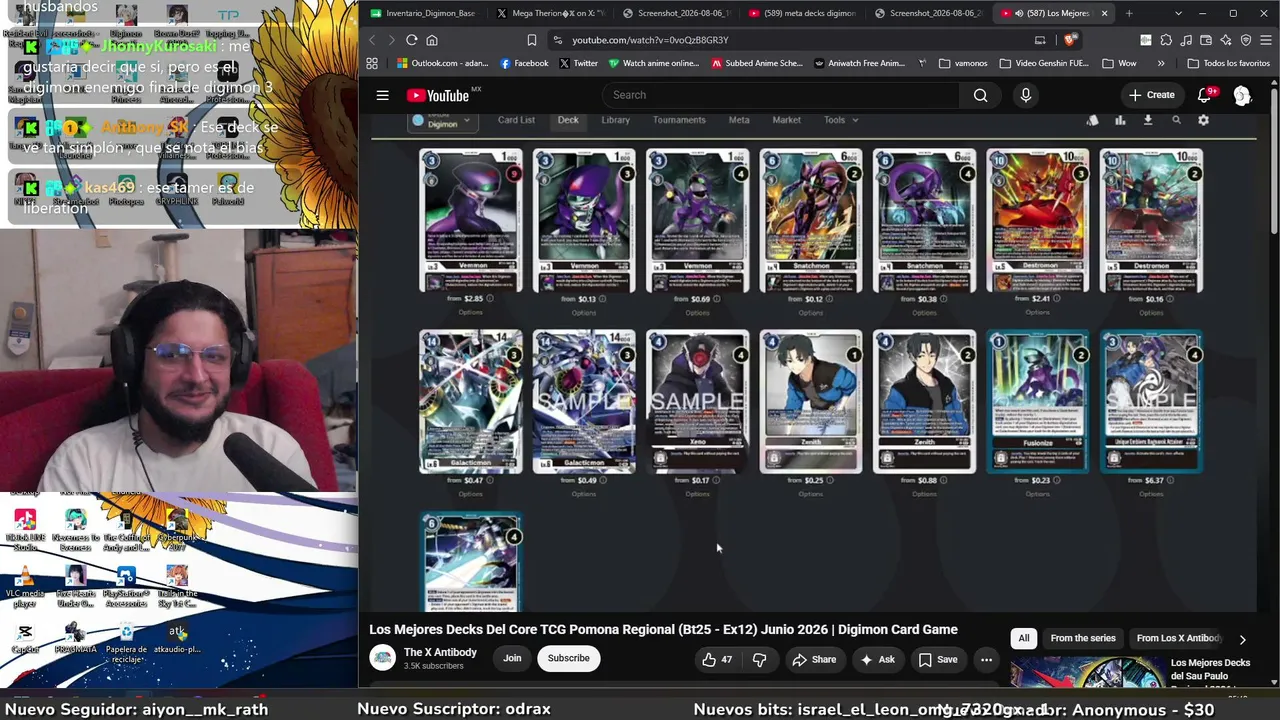
Task: Expand the Tools dropdown menu
Action: coord(841,120)
